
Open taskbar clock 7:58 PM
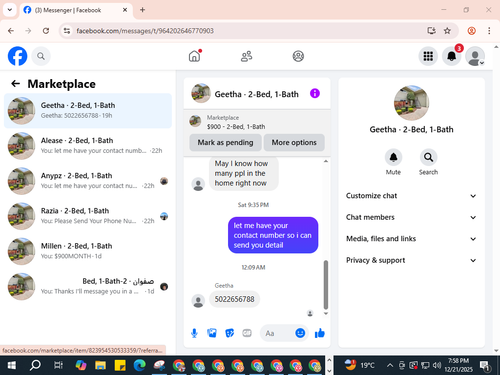point(458,365)
